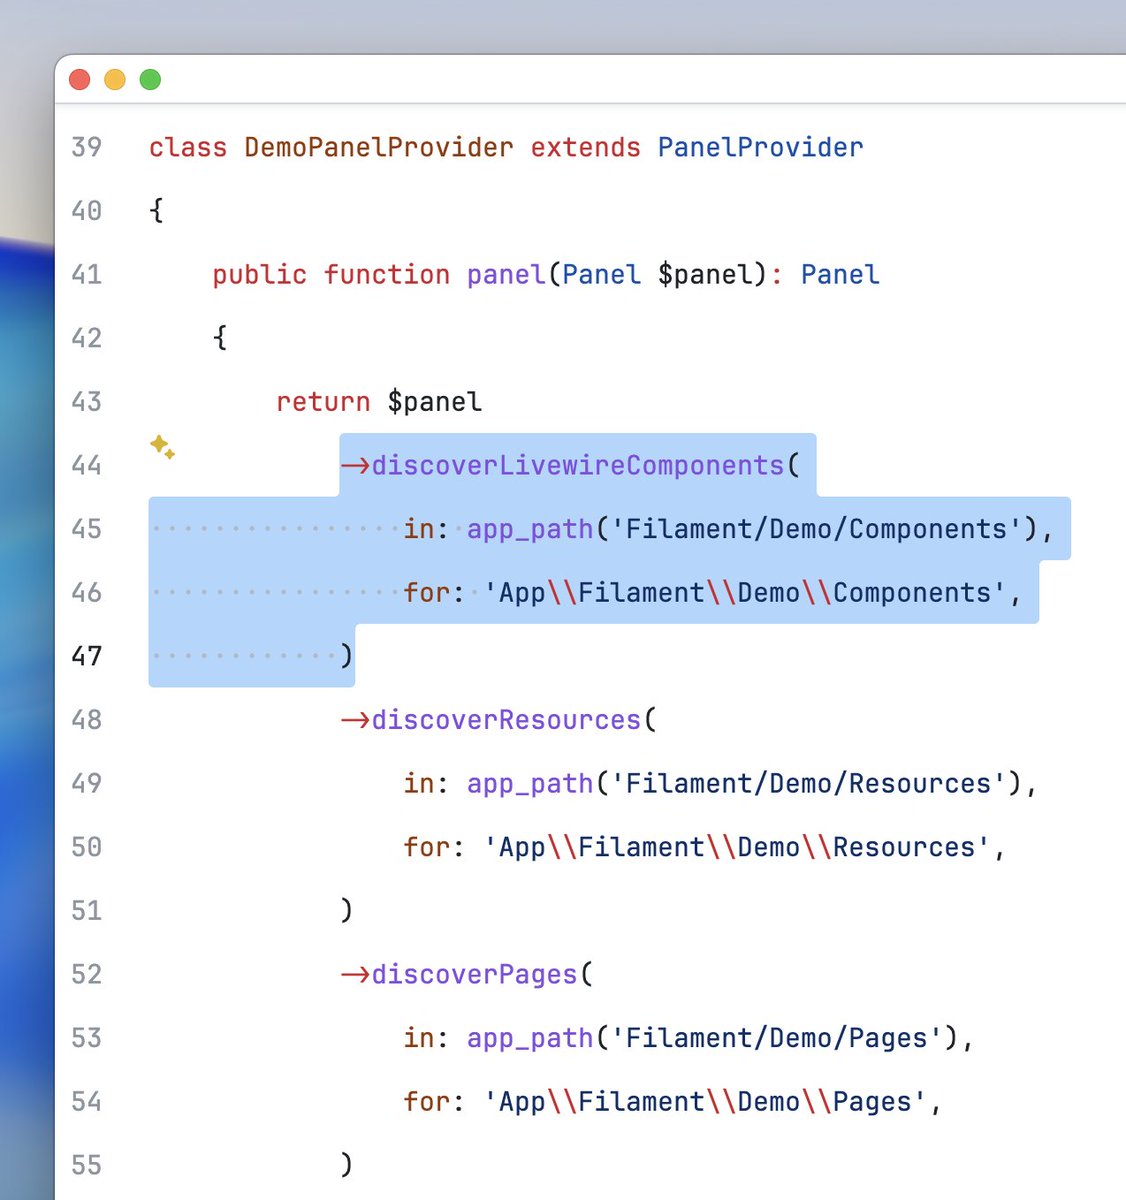Click the 'in:' named argument on line 49
Screen dimensions: 1126x1200
427,783
